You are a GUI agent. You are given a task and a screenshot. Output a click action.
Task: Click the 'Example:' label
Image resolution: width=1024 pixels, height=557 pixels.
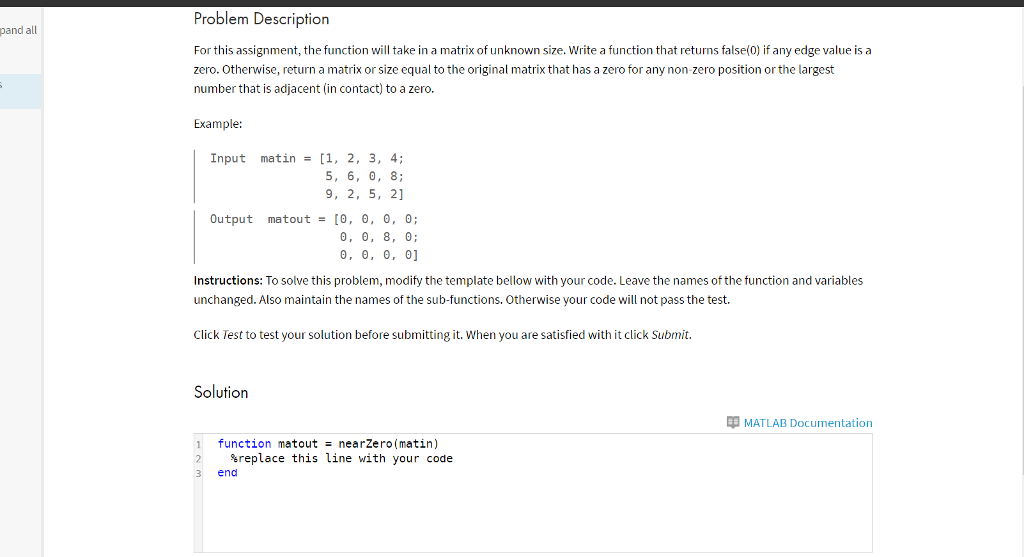coord(217,124)
